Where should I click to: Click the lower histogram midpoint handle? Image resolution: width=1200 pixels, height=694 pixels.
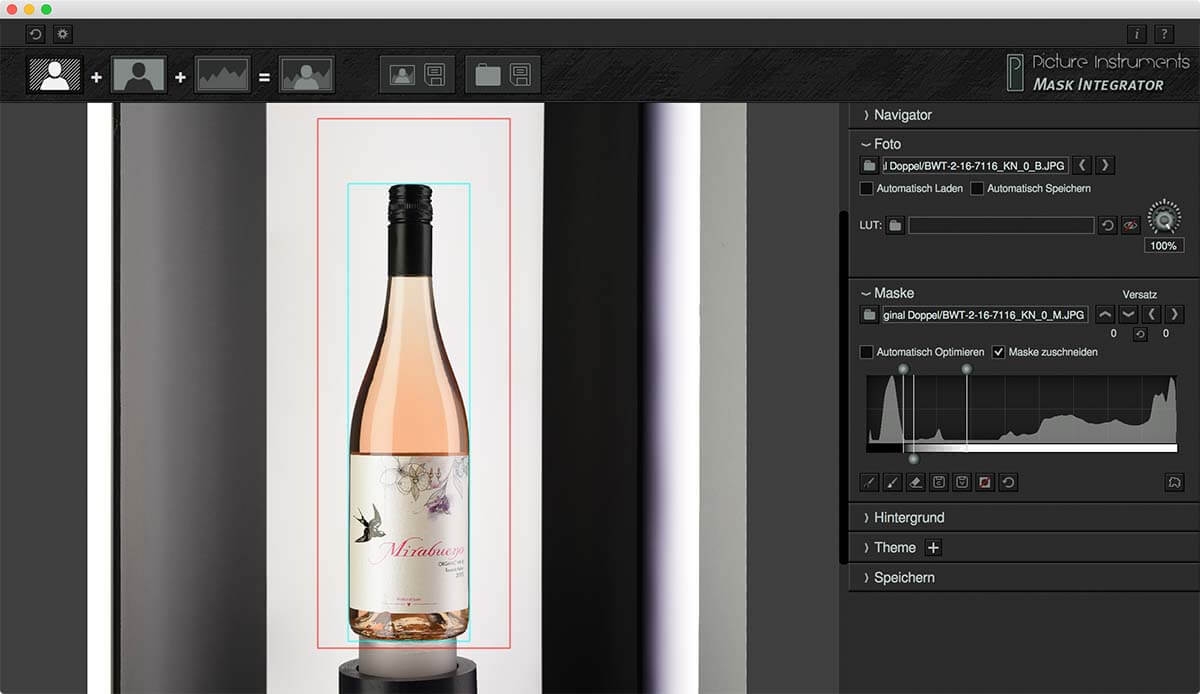click(913, 458)
